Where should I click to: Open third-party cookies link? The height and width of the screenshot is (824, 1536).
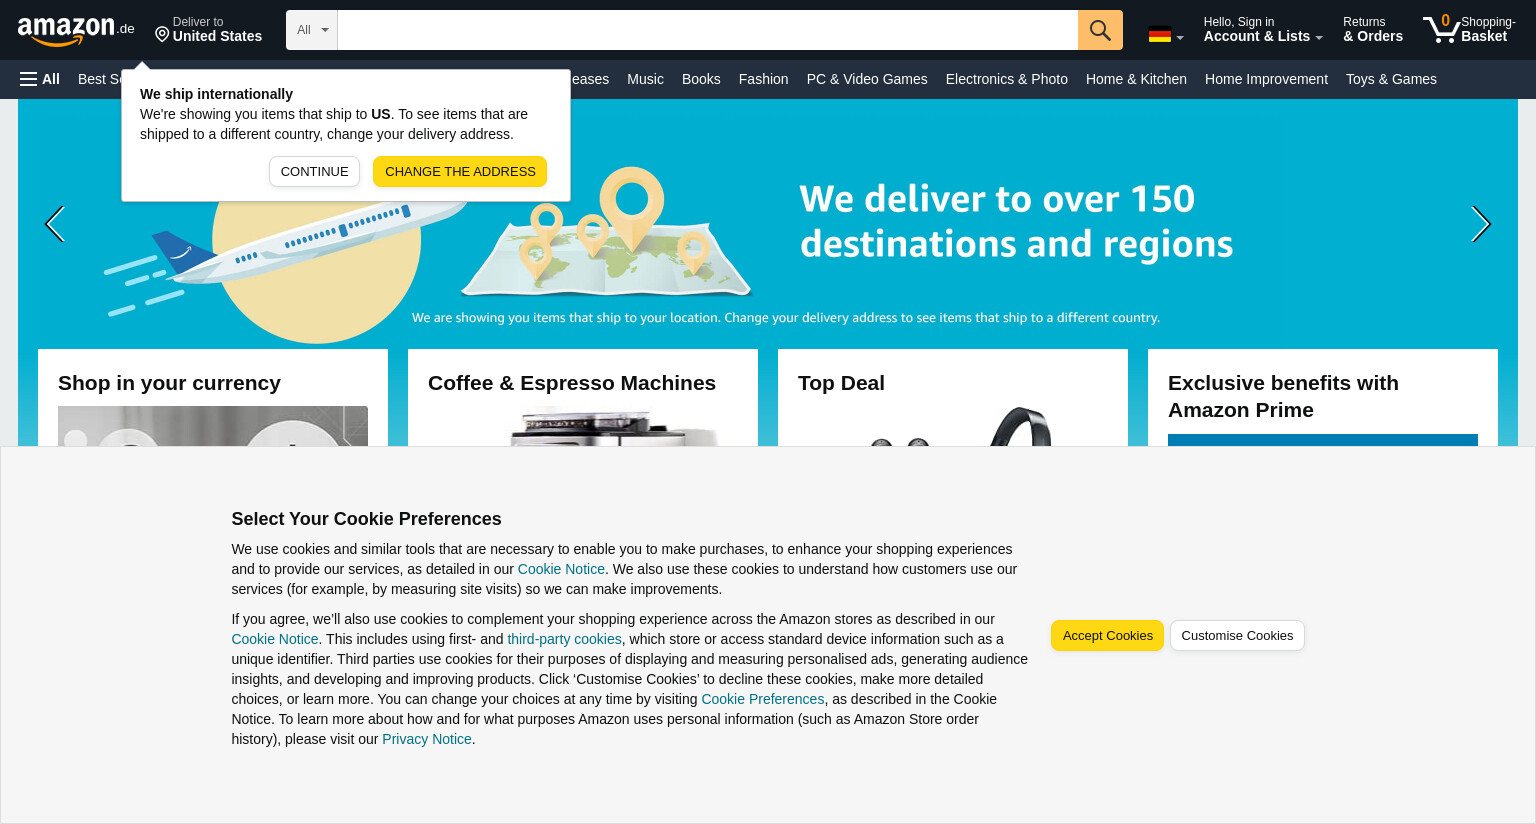tap(564, 639)
